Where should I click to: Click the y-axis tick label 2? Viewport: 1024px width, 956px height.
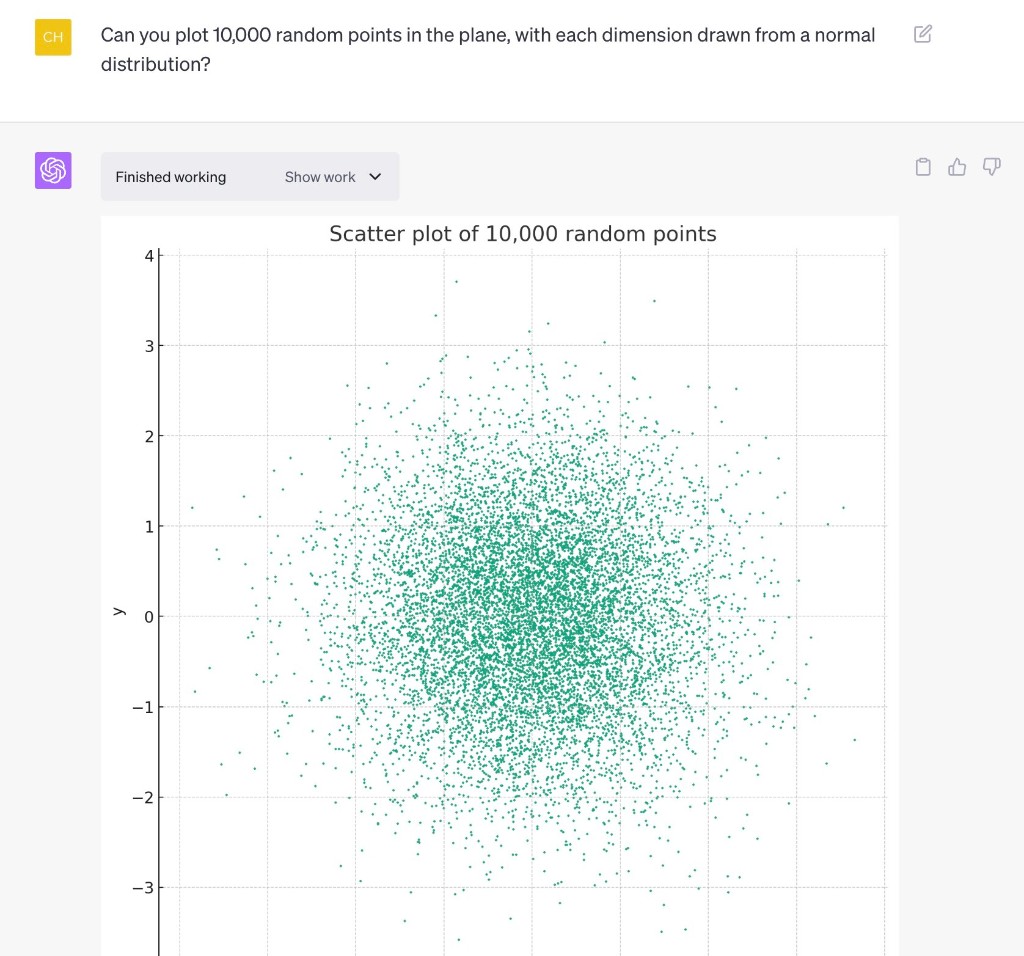(148, 436)
